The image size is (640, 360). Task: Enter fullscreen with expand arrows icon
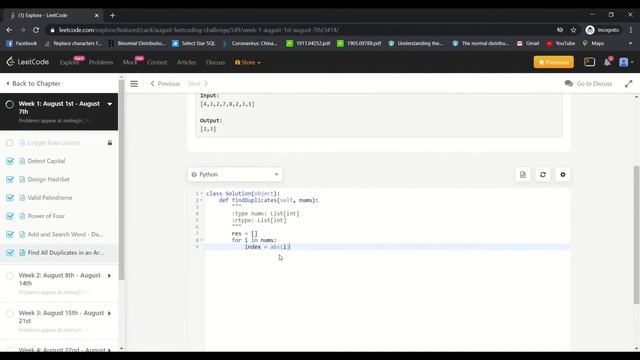[x=628, y=84]
